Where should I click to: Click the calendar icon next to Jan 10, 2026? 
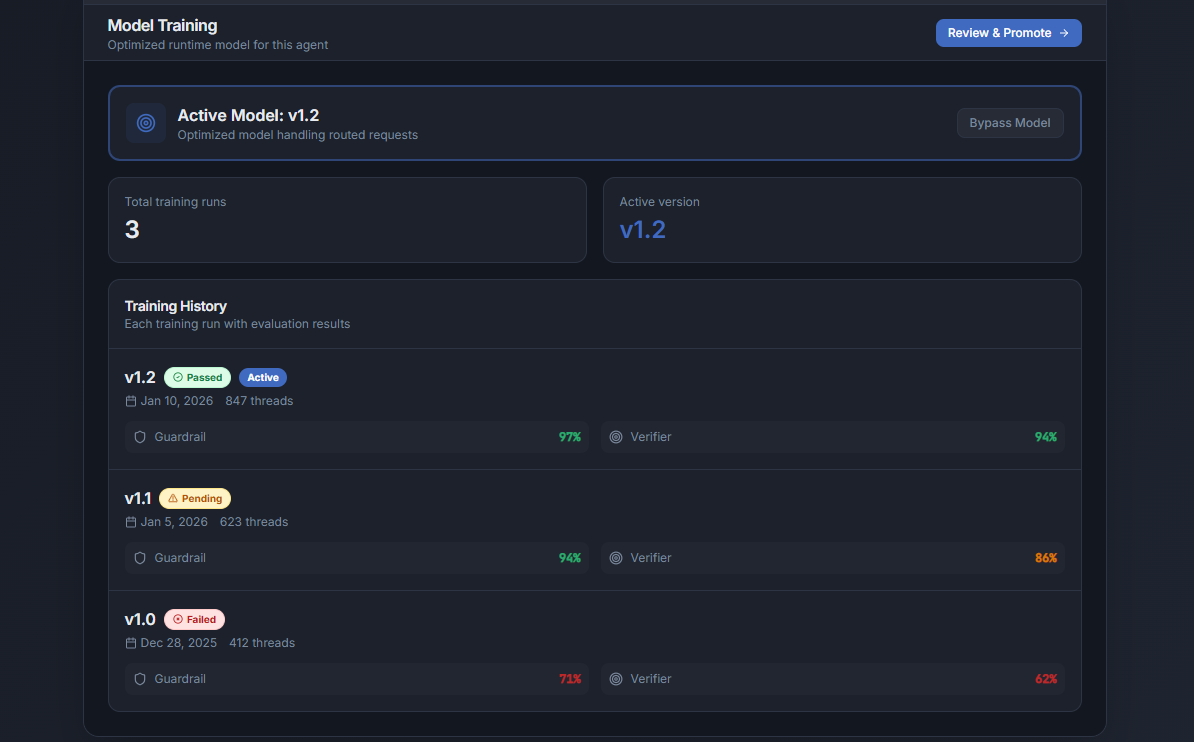pyautogui.click(x=130, y=400)
